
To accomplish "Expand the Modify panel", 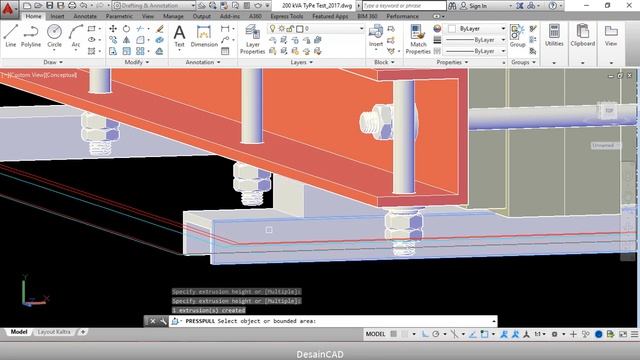I will [x=137, y=62].
